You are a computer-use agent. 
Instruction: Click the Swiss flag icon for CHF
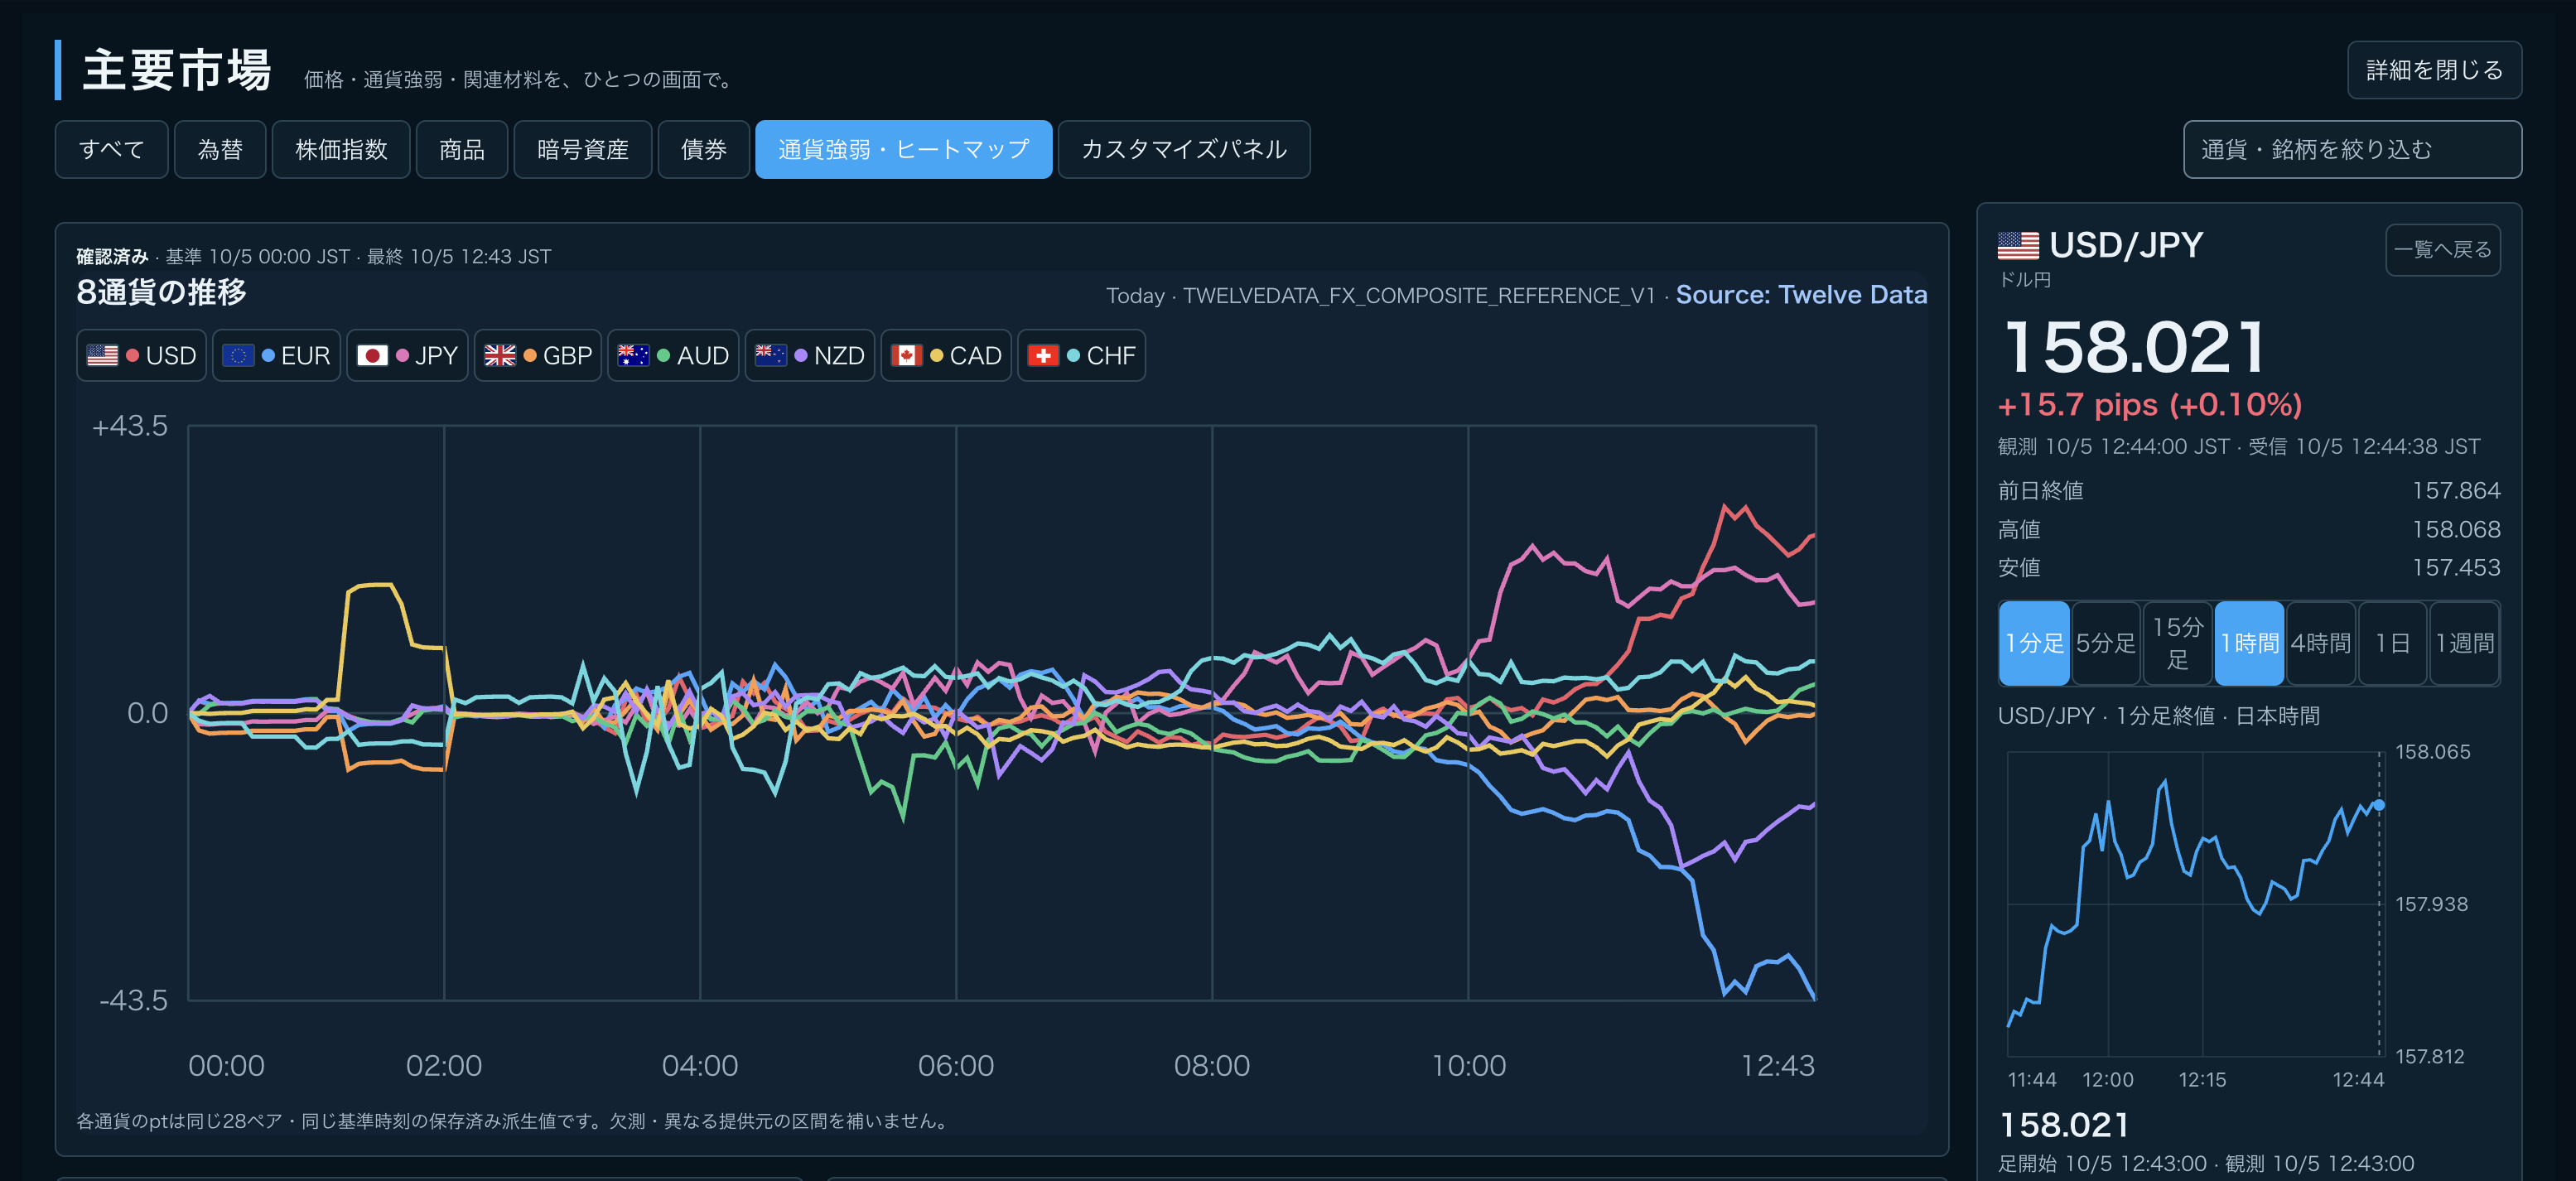pyautogui.click(x=1043, y=355)
